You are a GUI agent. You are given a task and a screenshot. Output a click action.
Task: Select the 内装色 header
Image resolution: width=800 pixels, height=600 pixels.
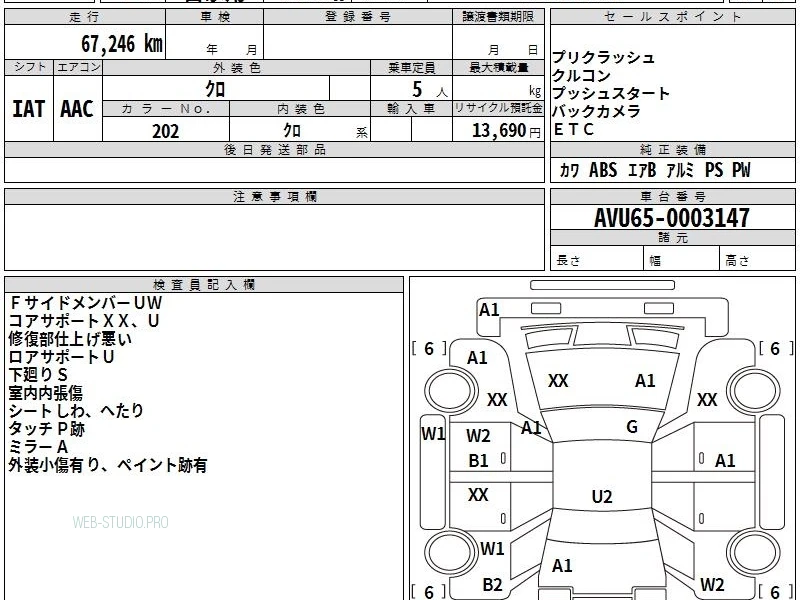pyautogui.click(x=301, y=109)
